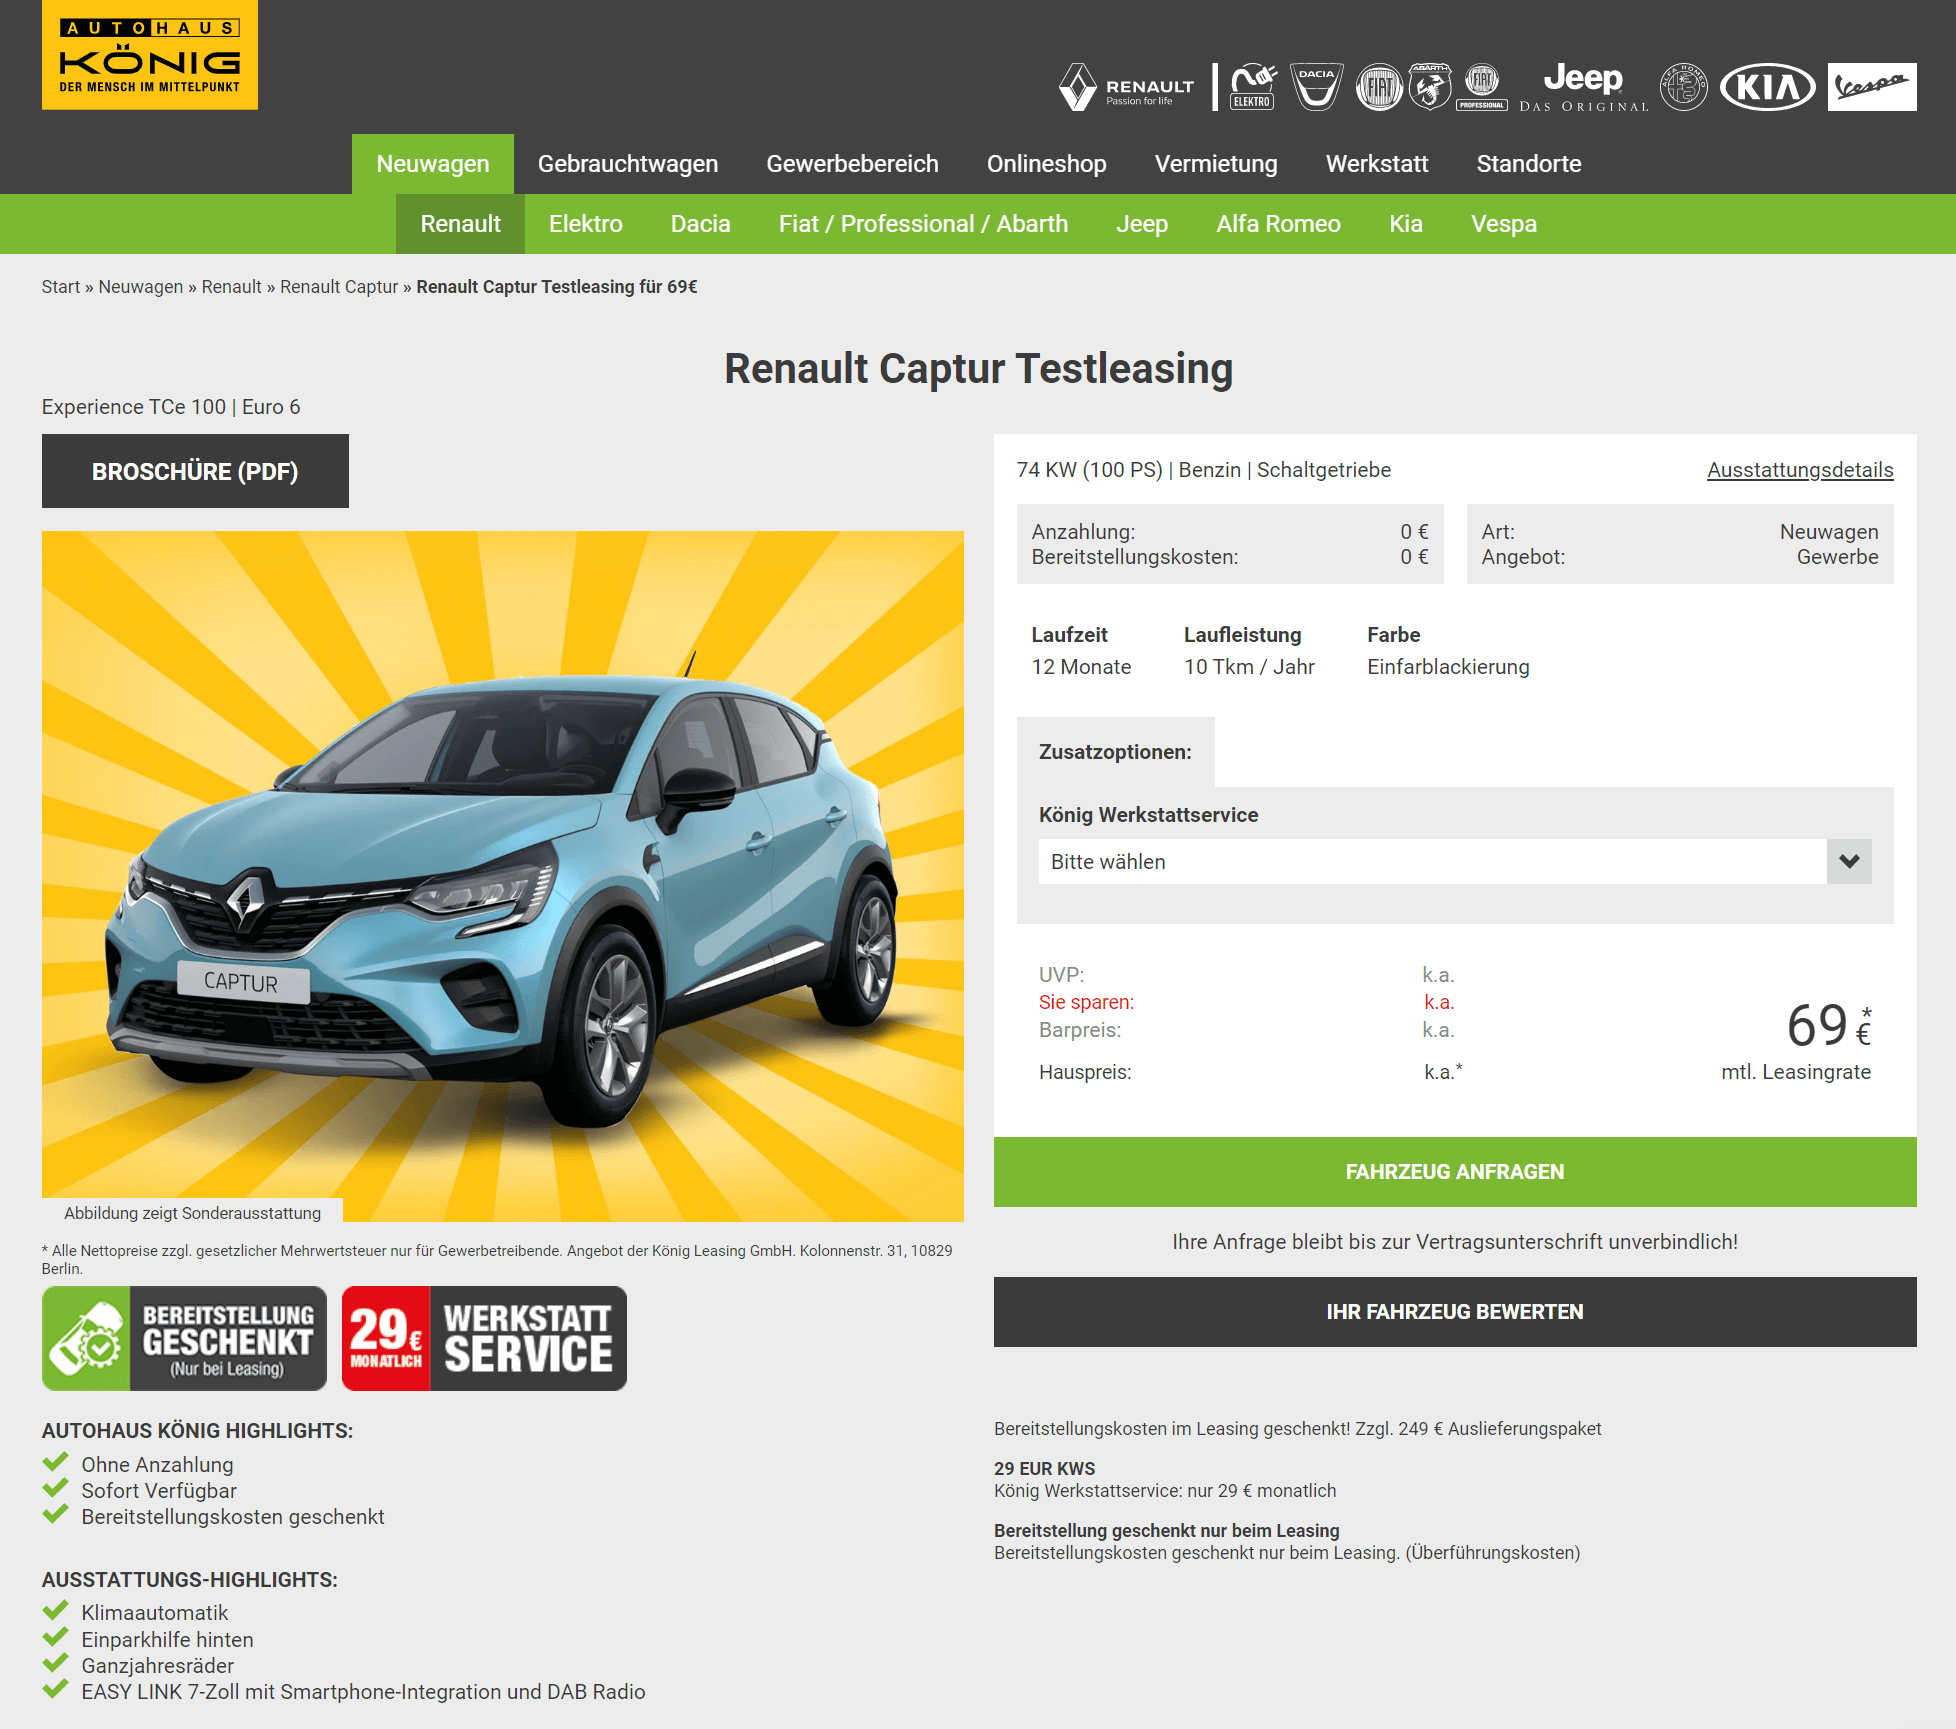Screen dimensions: 1956x1729
Task: Click the blue Renault Captur car image
Action: [503, 876]
